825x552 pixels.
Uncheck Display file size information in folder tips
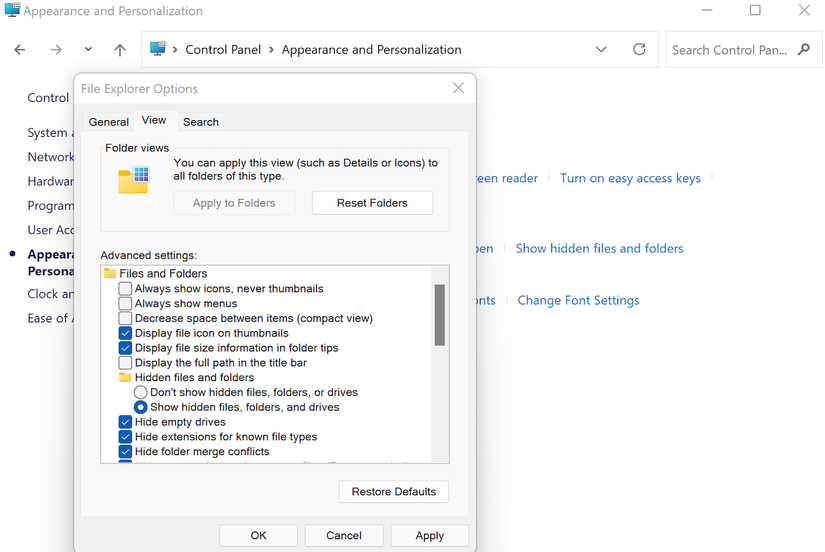click(x=125, y=348)
